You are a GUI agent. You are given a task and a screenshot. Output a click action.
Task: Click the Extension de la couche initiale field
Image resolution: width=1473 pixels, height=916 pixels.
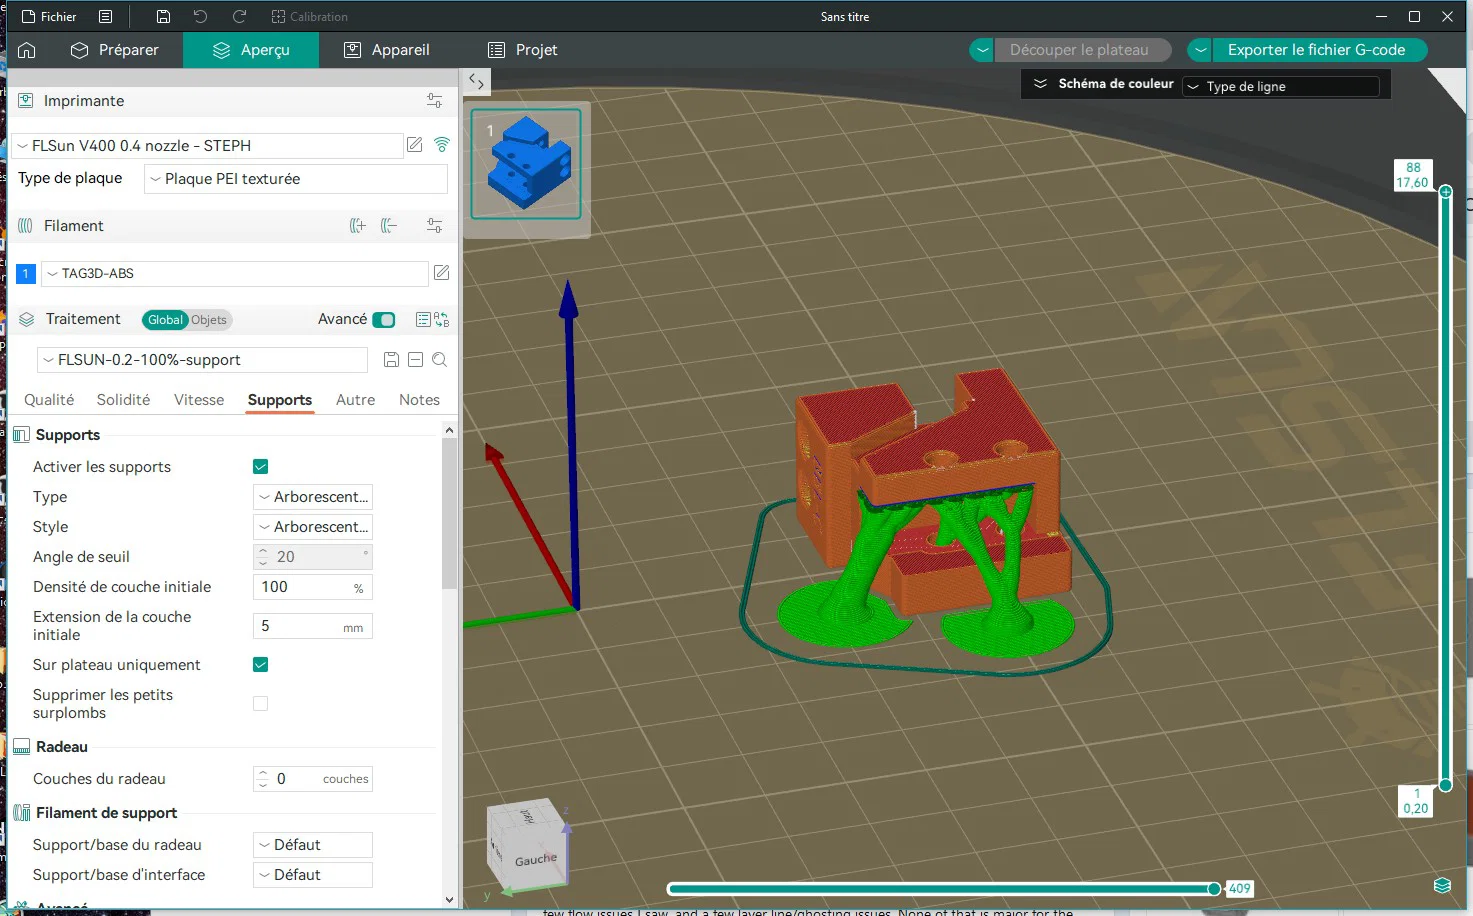tap(313, 626)
